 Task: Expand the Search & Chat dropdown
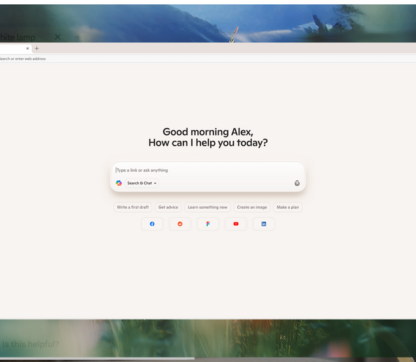click(142, 183)
